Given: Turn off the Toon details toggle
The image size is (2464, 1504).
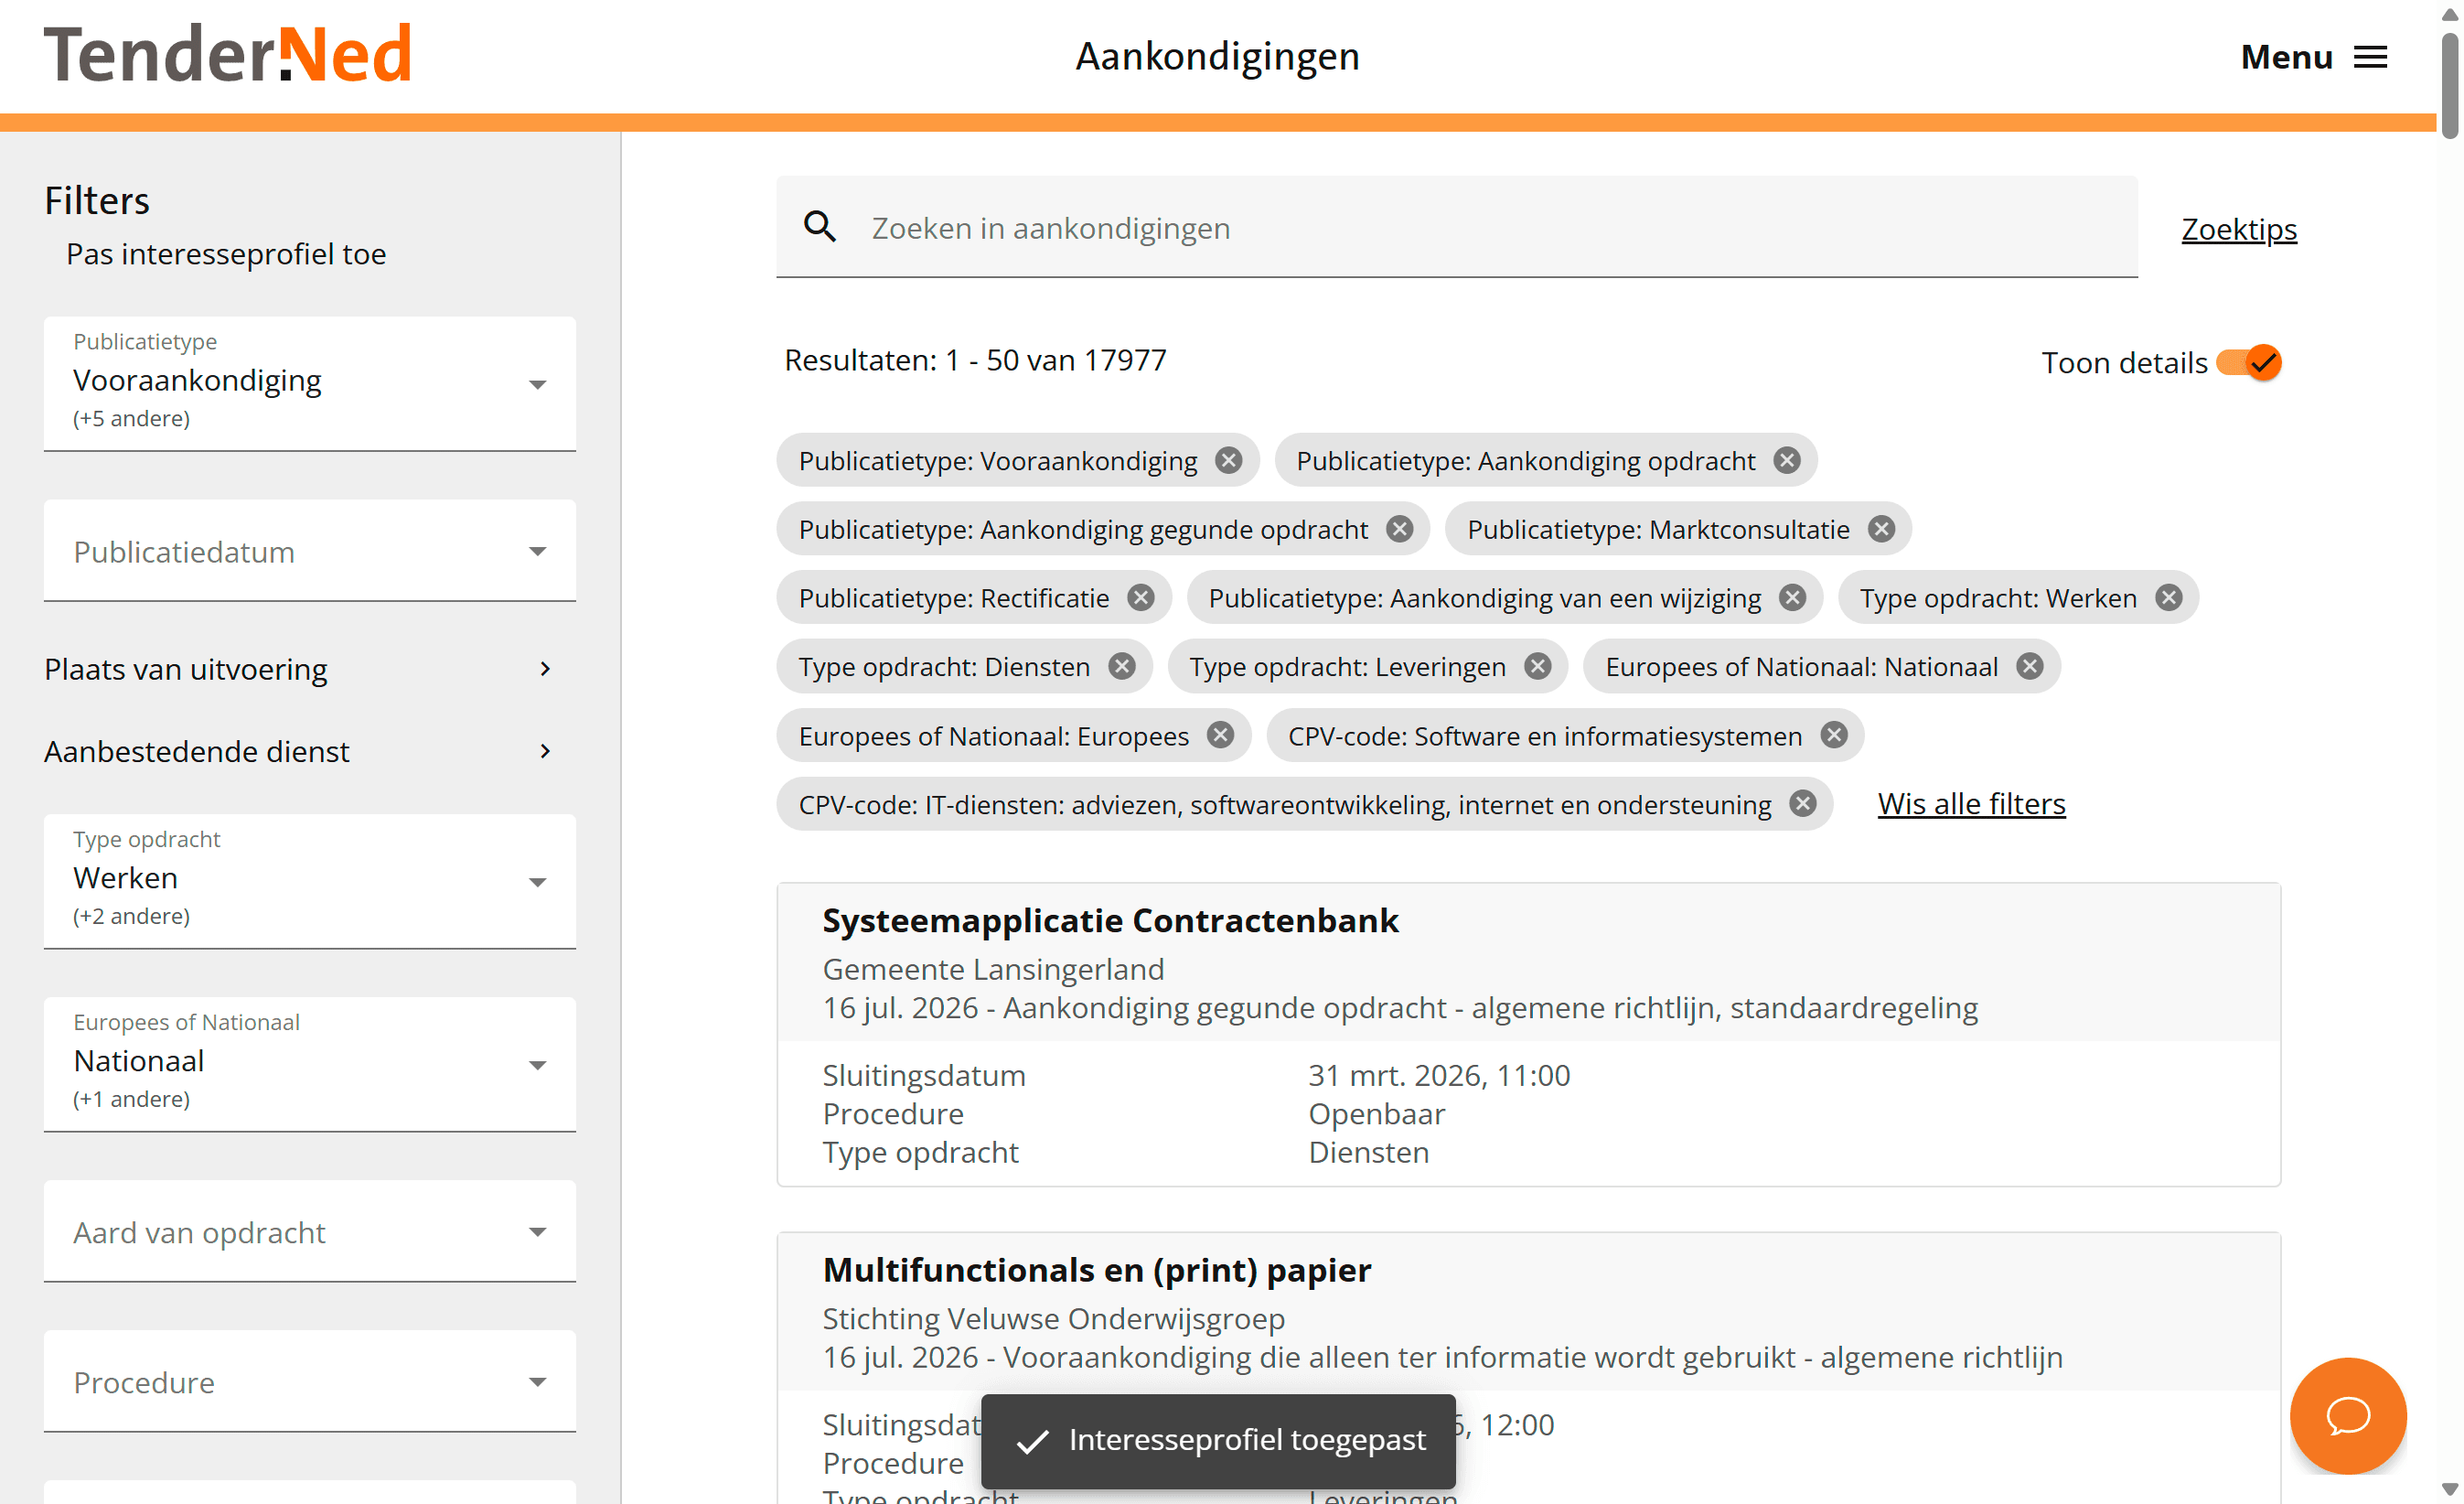Looking at the screenshot, I should click(x=2248, y=362).
